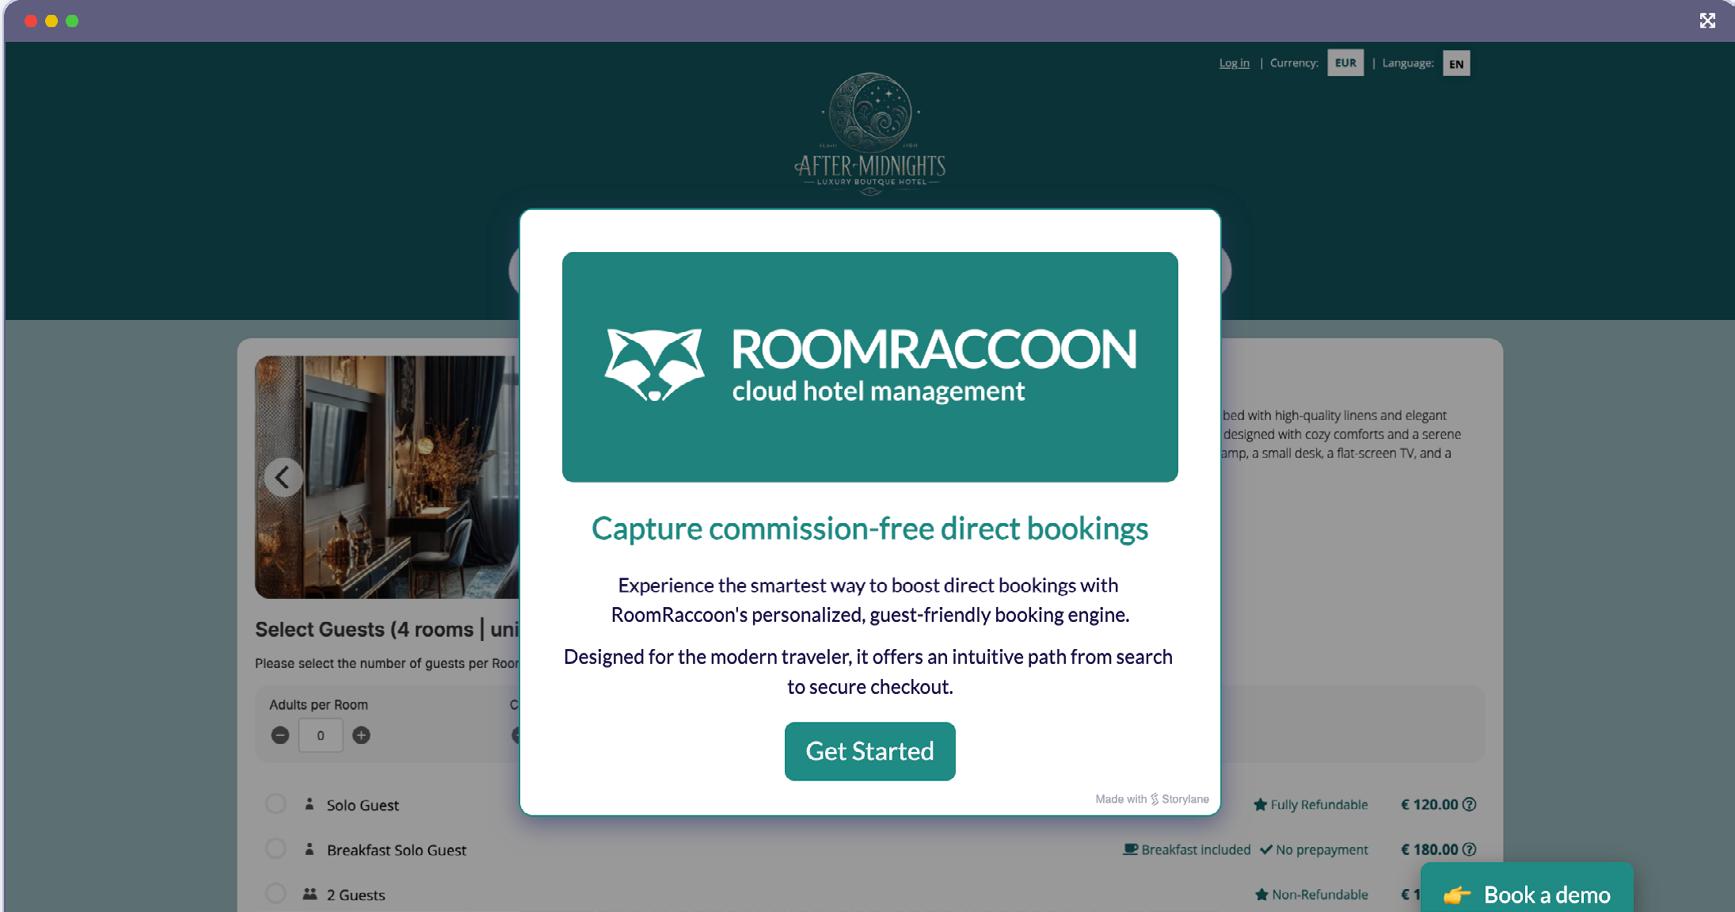Viewport: 1735px width, 912px height.
Task: Select the 2 Guests rate radio button
Action: 276,894
